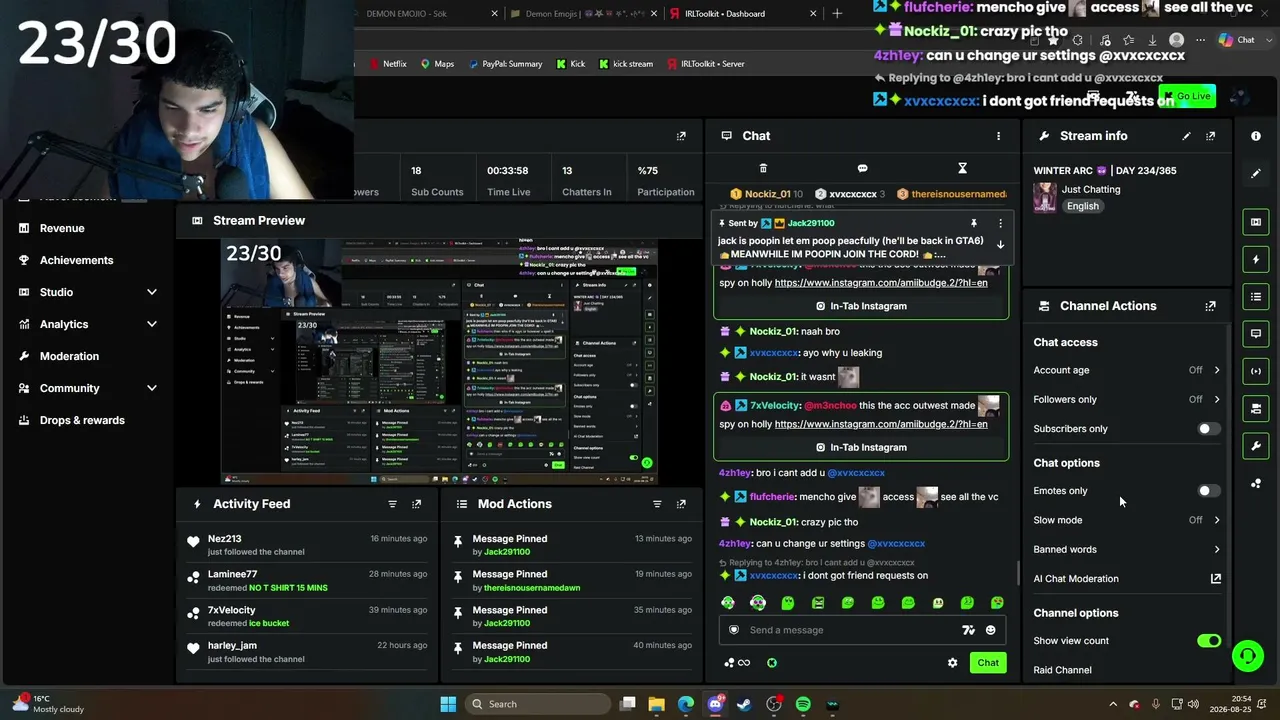Pop out the Mod Actions panel

[681, 504]
